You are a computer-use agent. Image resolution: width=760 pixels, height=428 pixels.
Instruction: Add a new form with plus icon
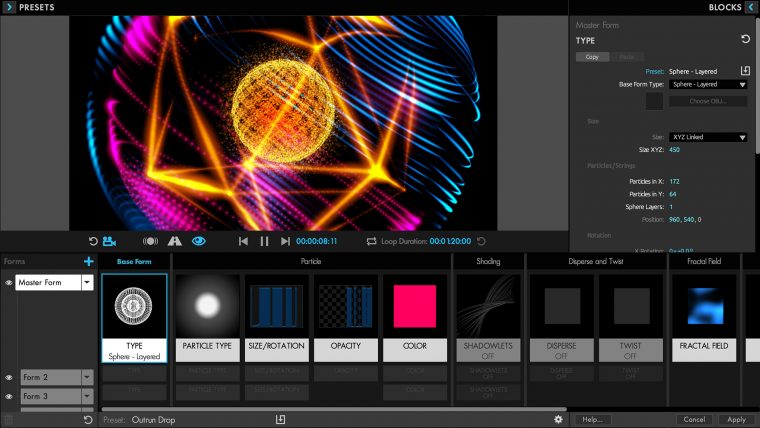click(88, 262)
